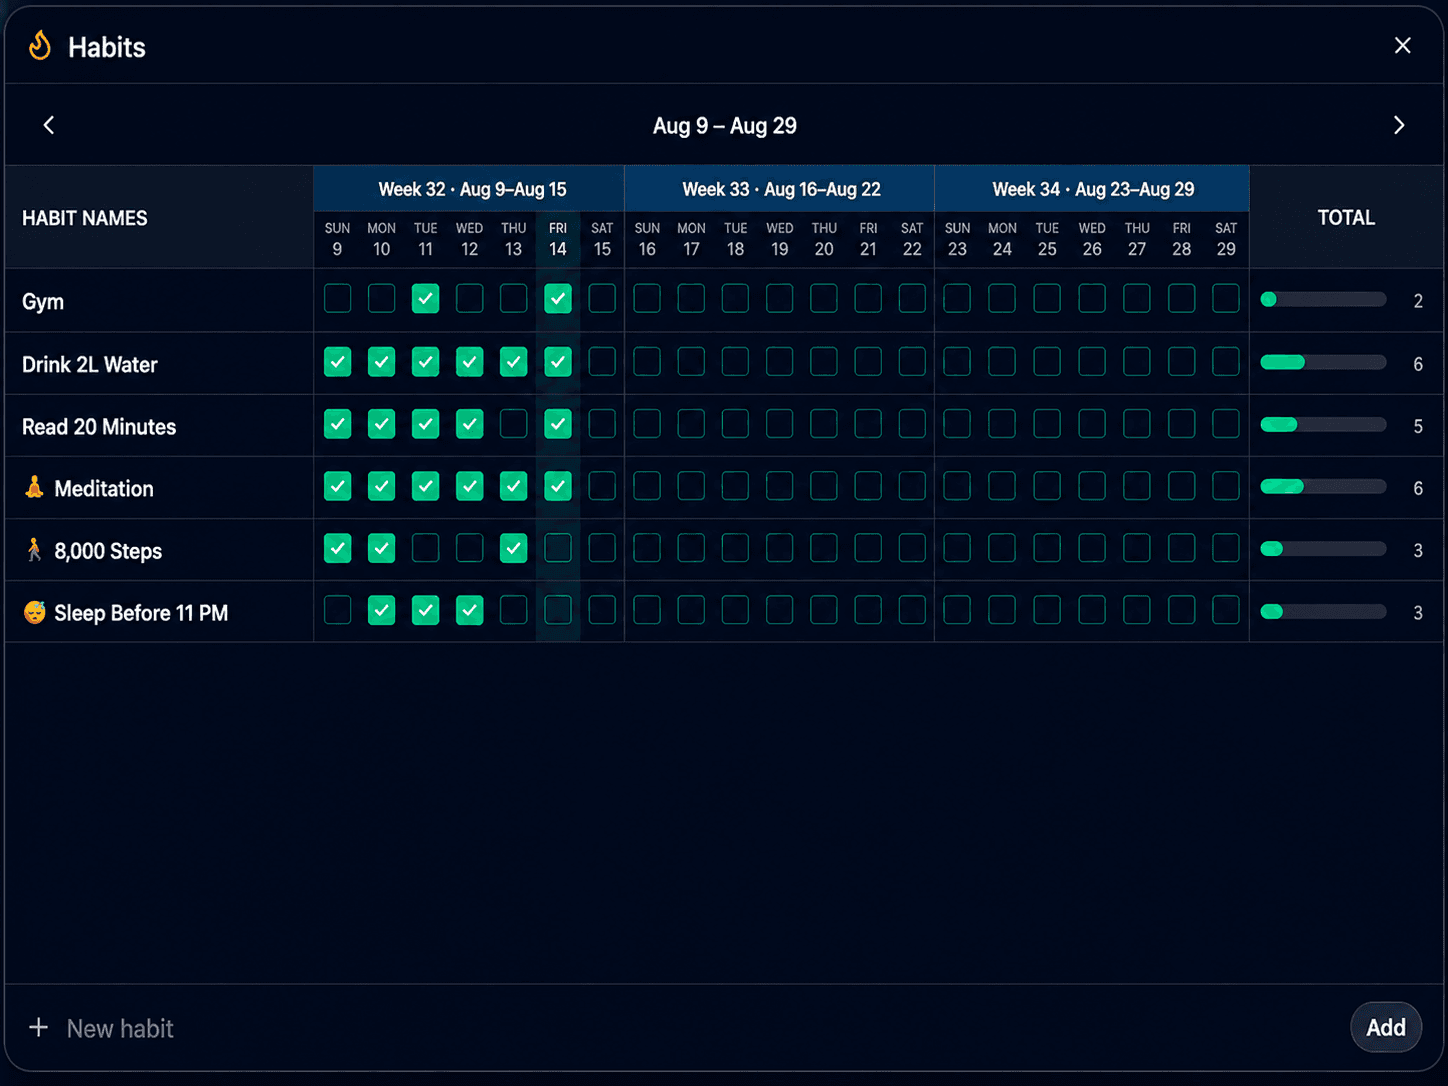The width and height of the screenshot is (1448, 1086).
Task: Select Week 33 header
Action: [x=780, y=189]
